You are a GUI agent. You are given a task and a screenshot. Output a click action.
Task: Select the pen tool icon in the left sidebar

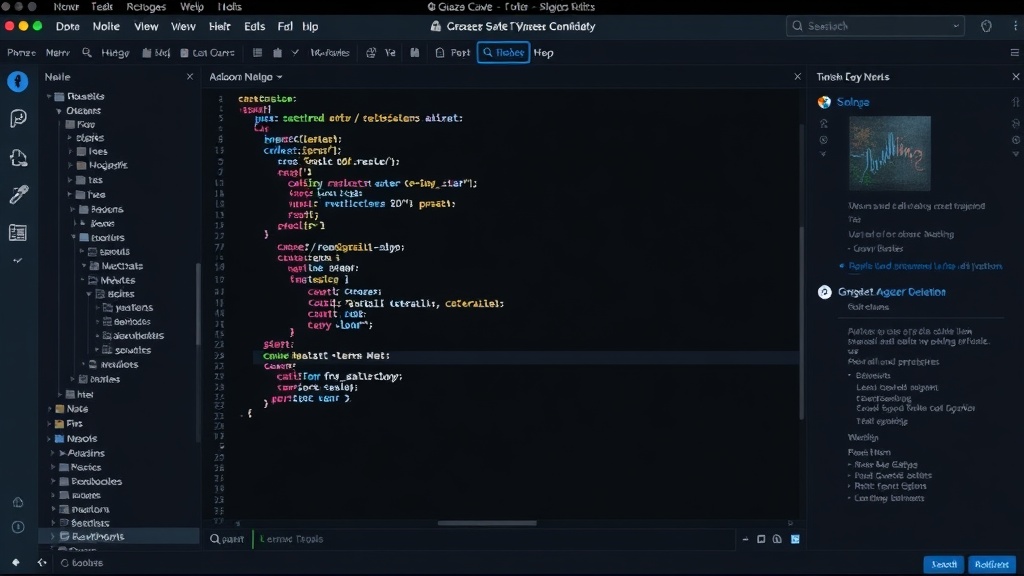(x=18, y=194)
